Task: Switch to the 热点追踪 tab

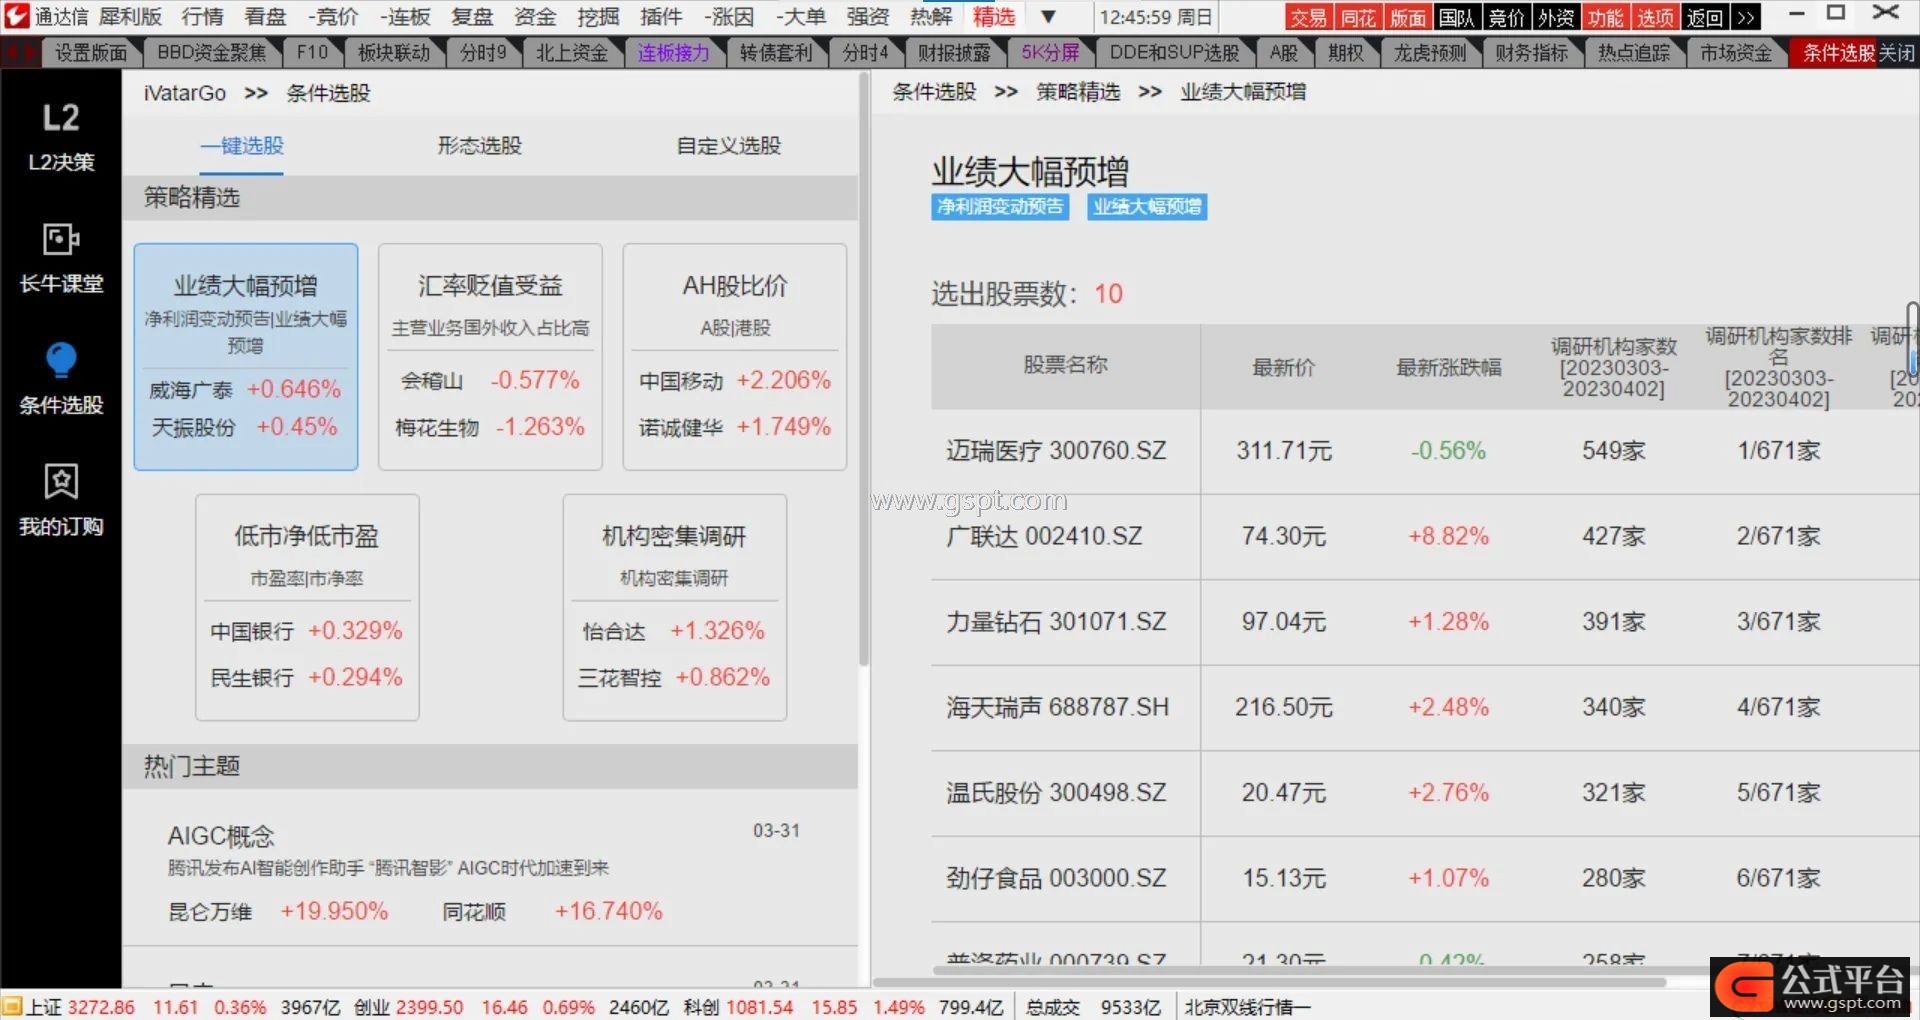Action: pos(1634,53)
